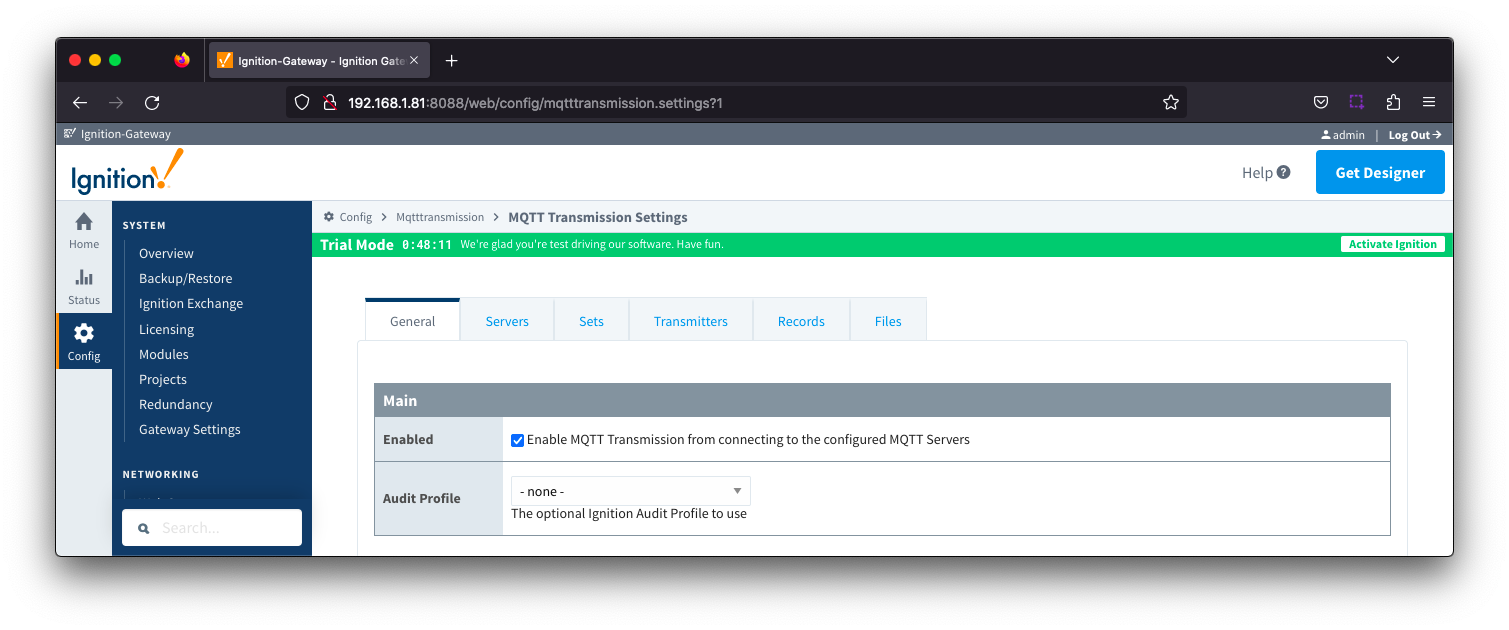
Task: Click the insecure connection padlock icon
Action: point(328,102)
